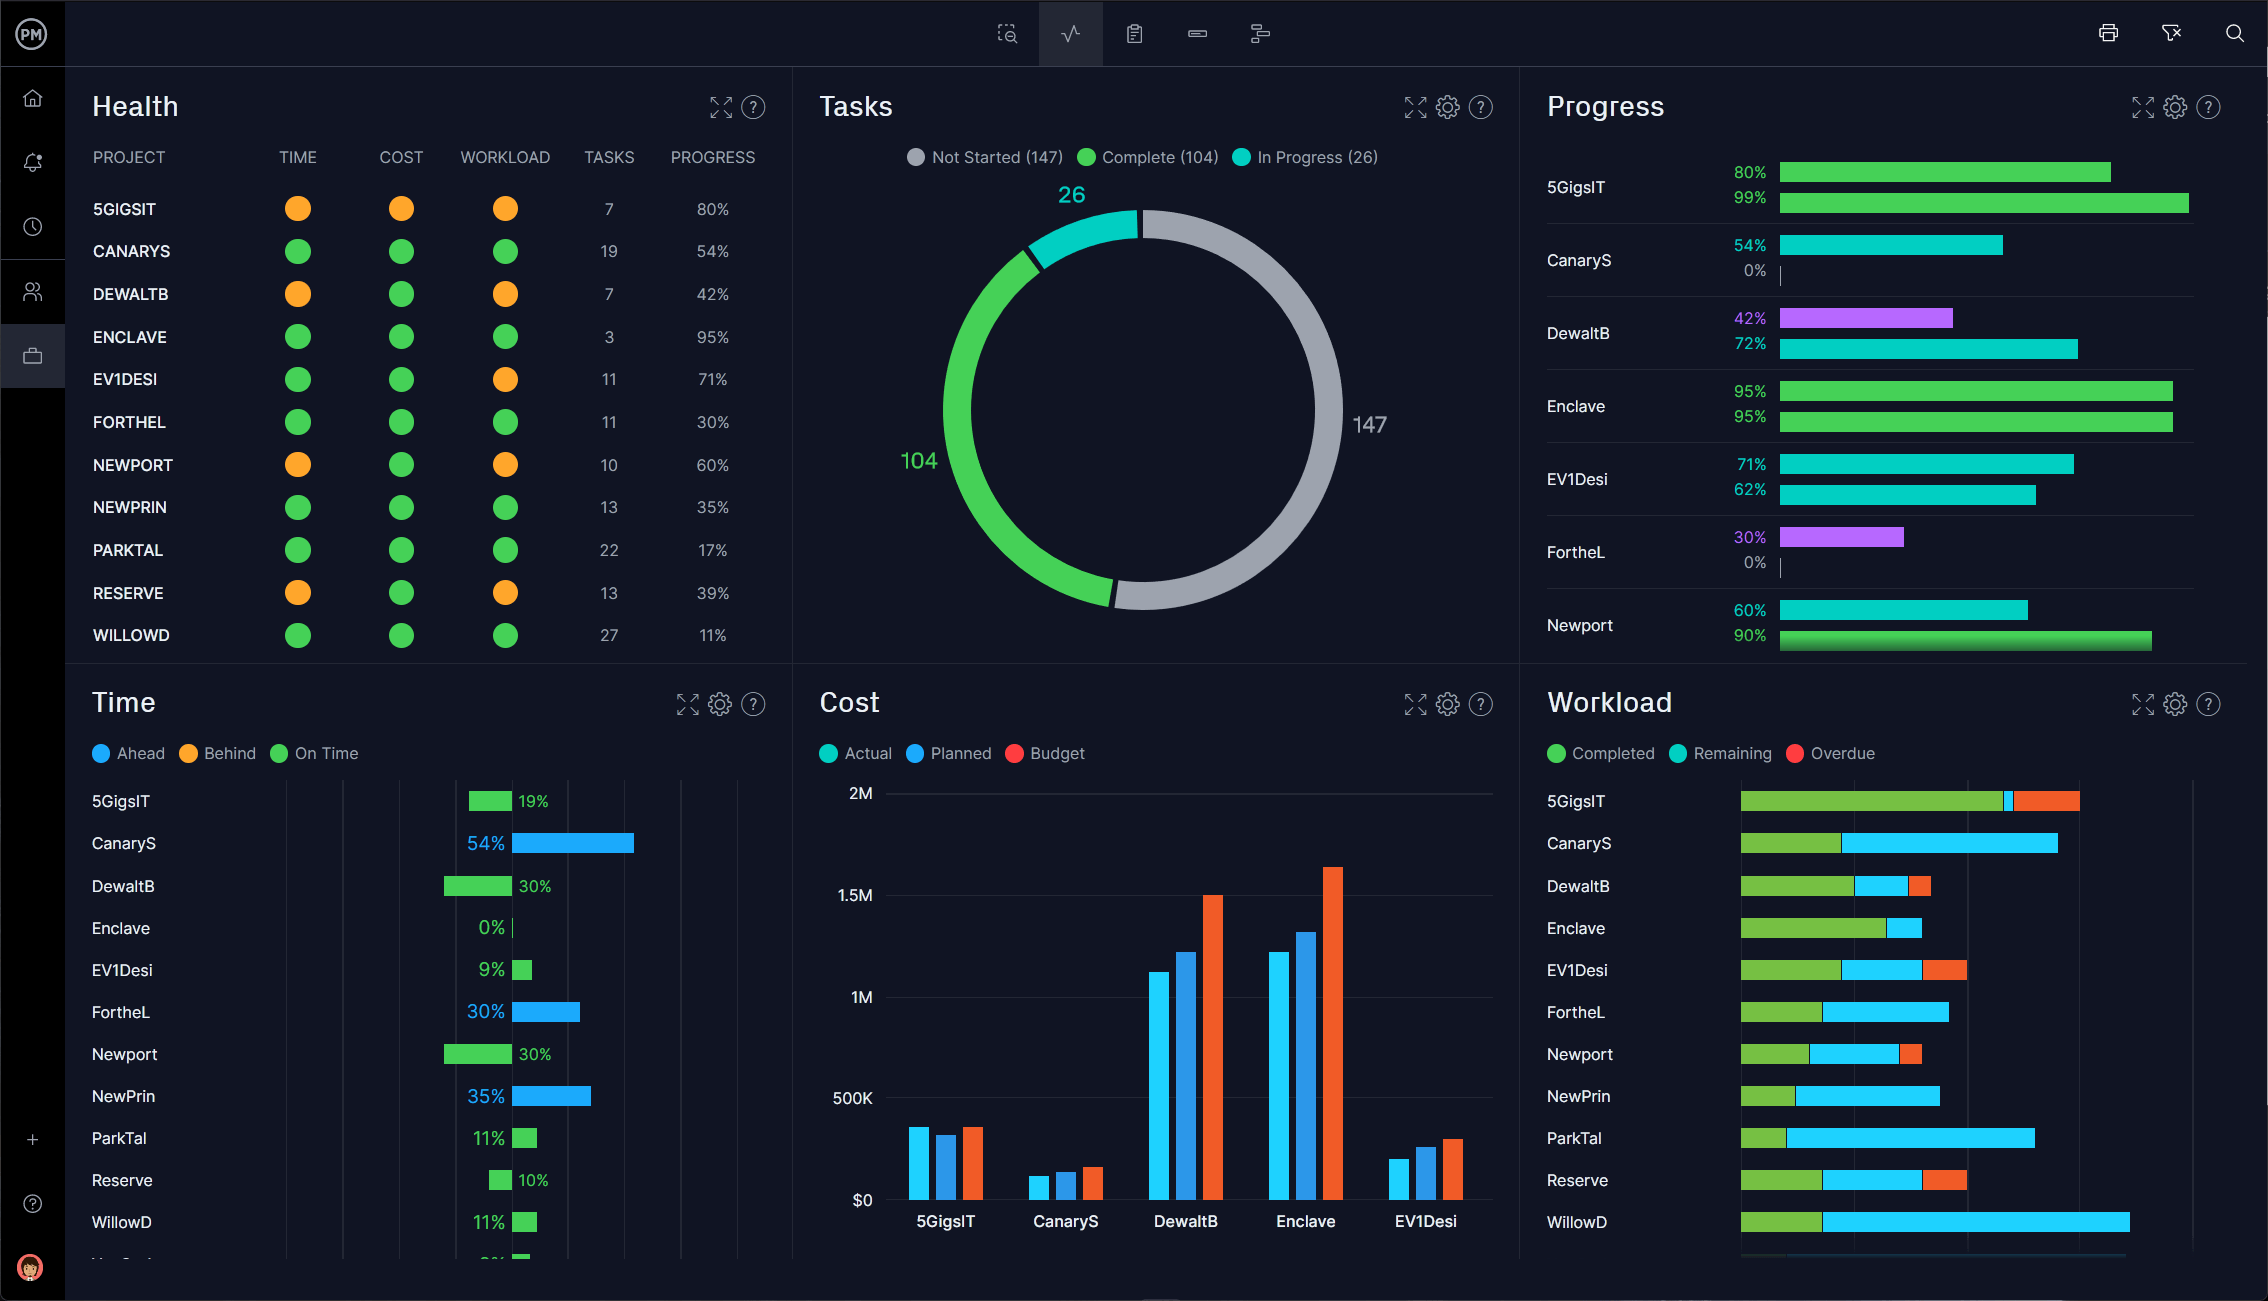Expand the Time panel to full screen
The width and height of the screenshot is (2268, 1301).
tap(688, 704)
